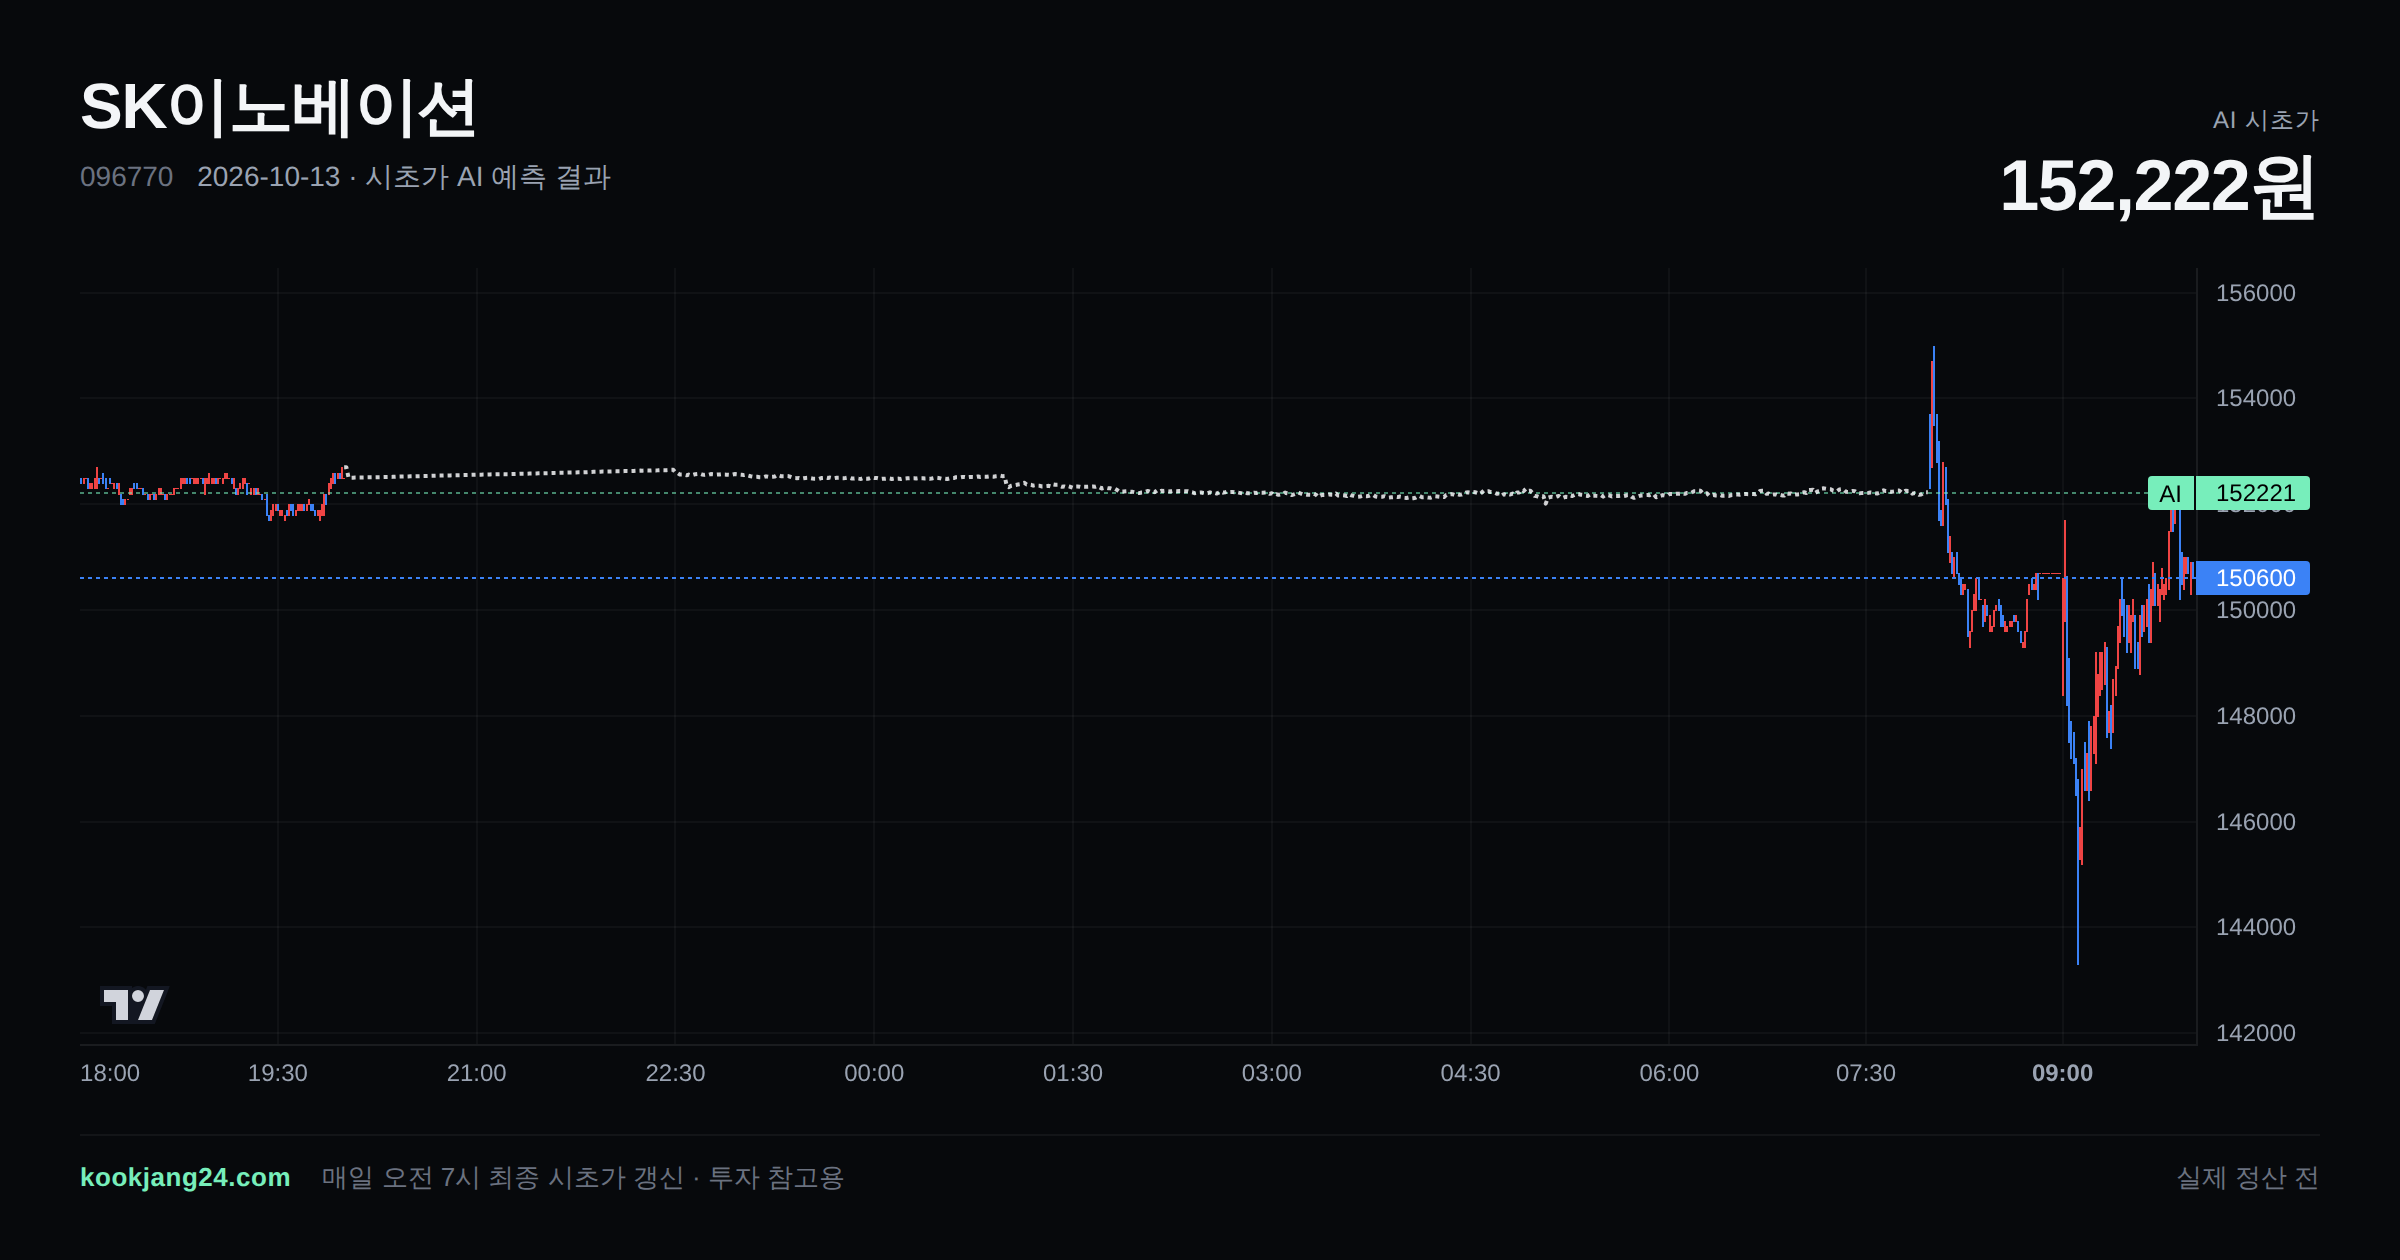Image resolution: width=2400 pixels, height=1260 pixels.
Task: Click the 146000 price axis label
Action: coord(2256,822)
